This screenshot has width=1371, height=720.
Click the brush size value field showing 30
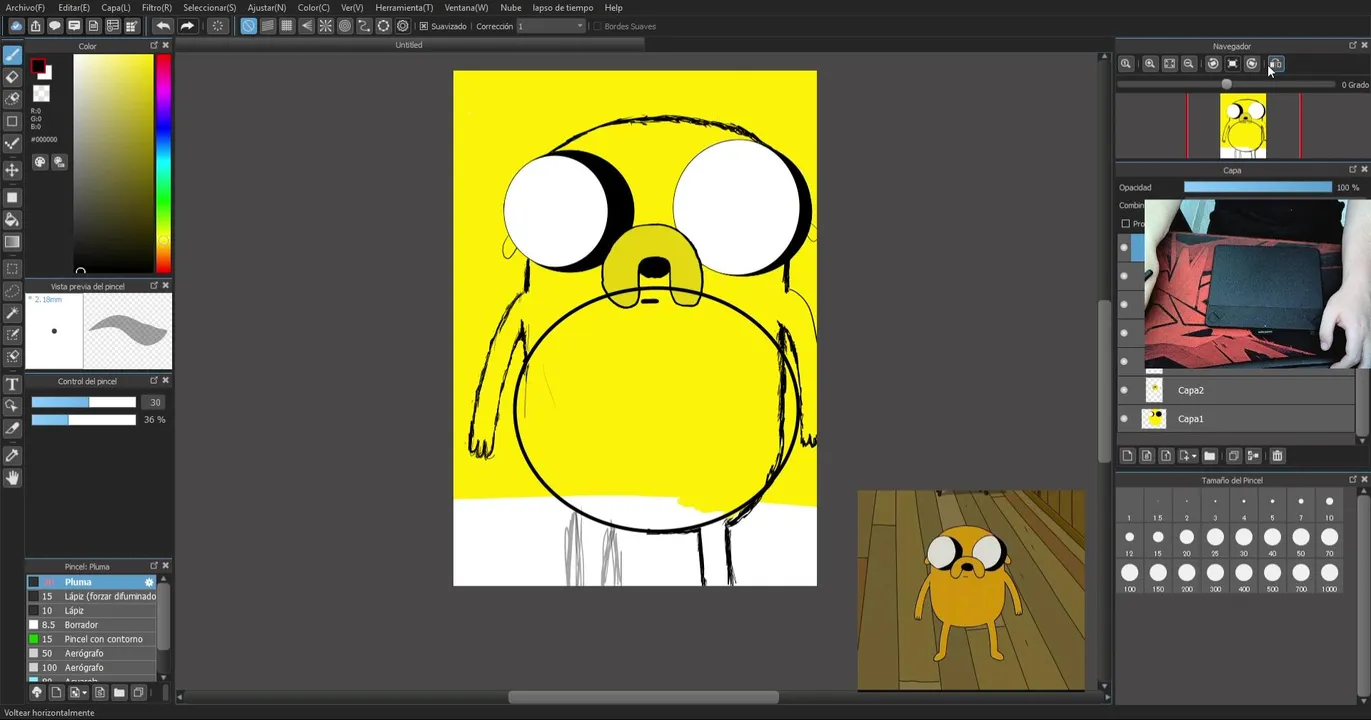click(154, 402)
